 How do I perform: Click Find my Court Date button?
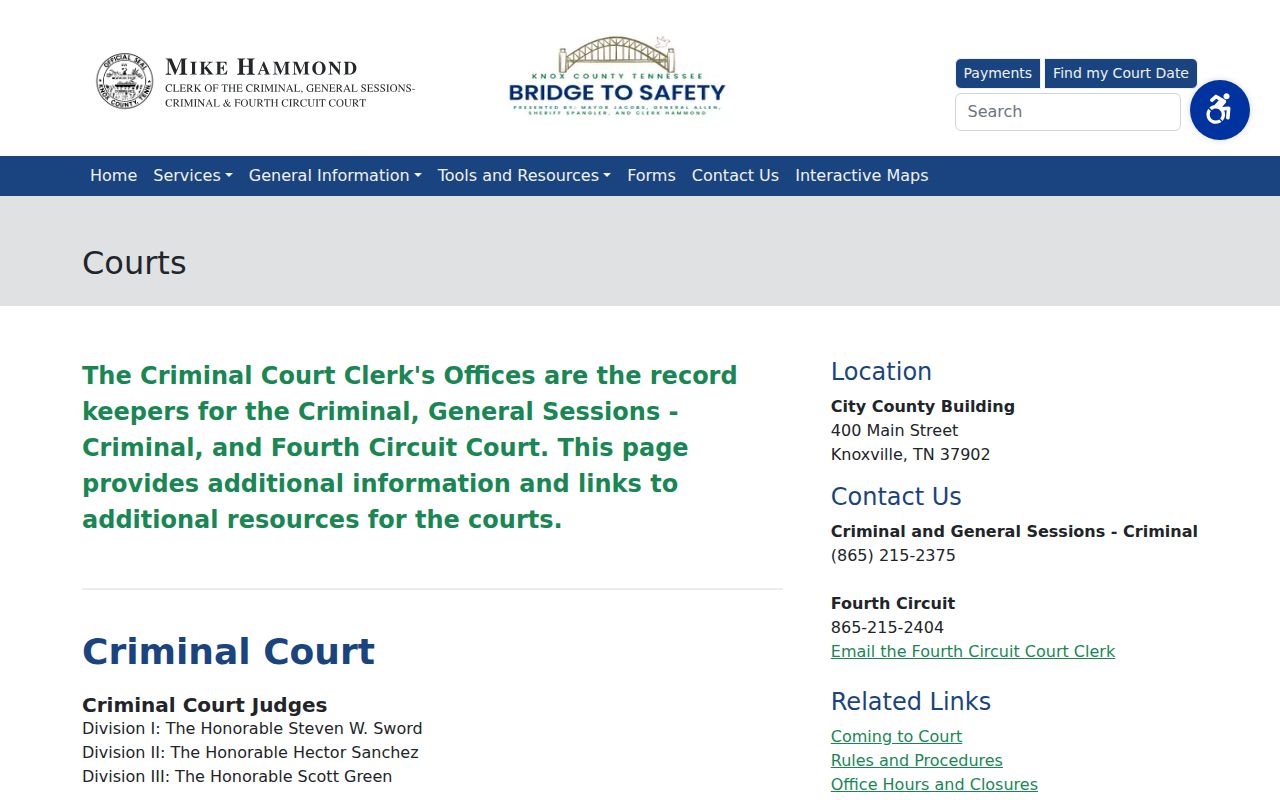1121,73
